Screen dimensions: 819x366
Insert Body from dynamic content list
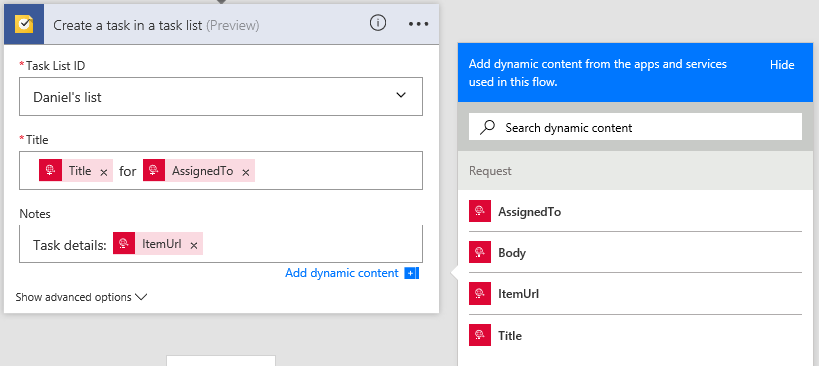point(635,253)
